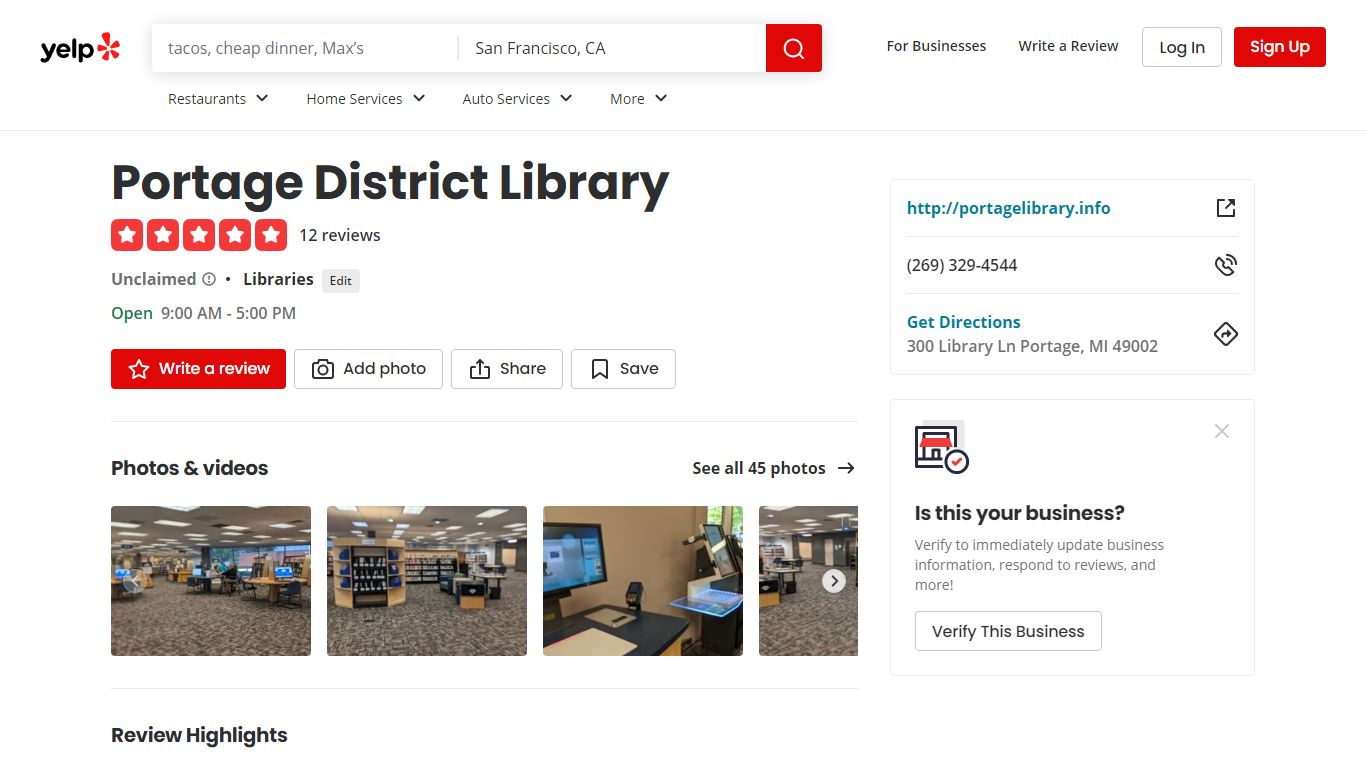Go back with the left carousel arrow

click(135, 581)
